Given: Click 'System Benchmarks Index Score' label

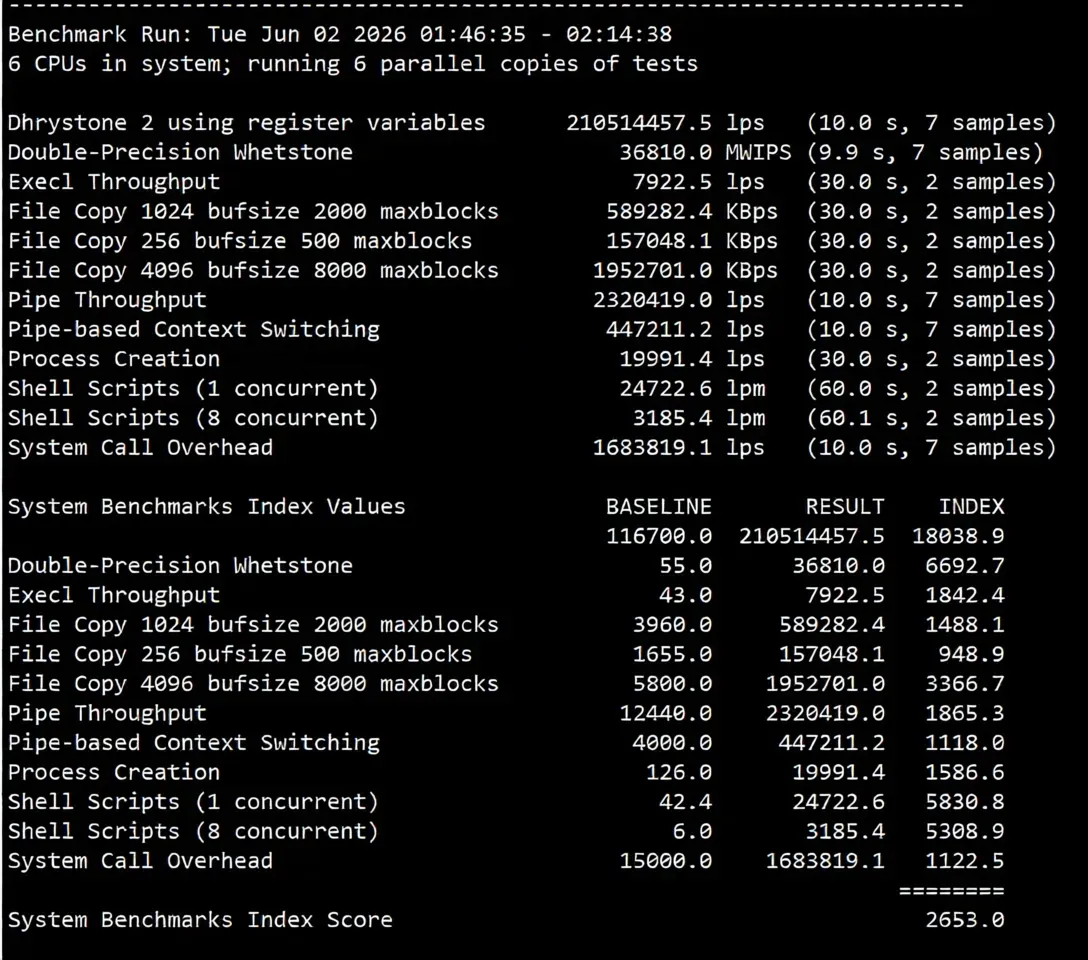Looking at the screenshot, I should [200, 920].
